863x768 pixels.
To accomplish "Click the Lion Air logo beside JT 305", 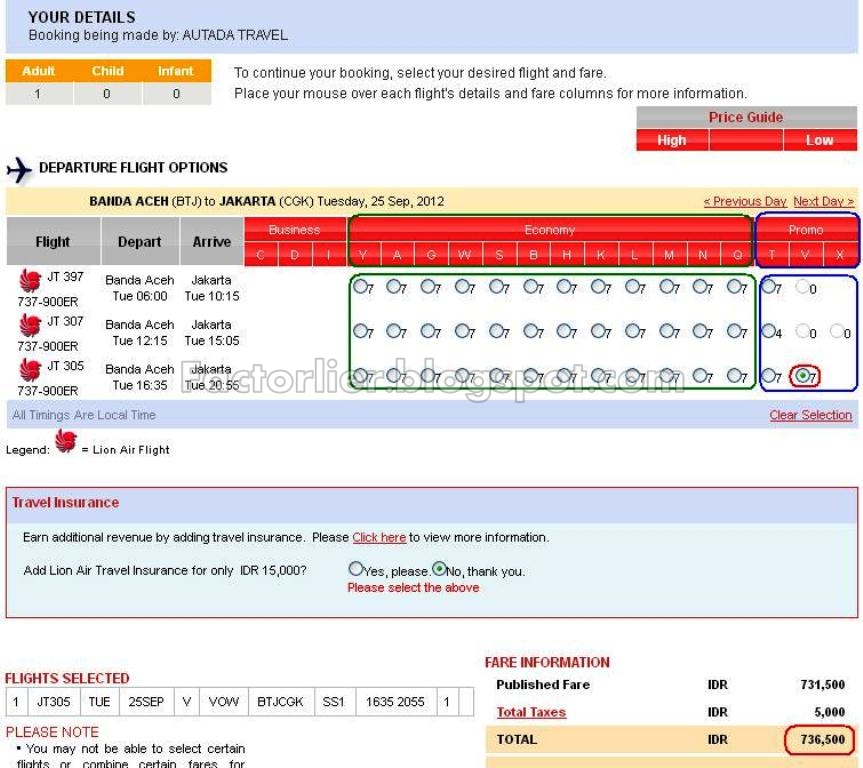I will click(30, 369).
